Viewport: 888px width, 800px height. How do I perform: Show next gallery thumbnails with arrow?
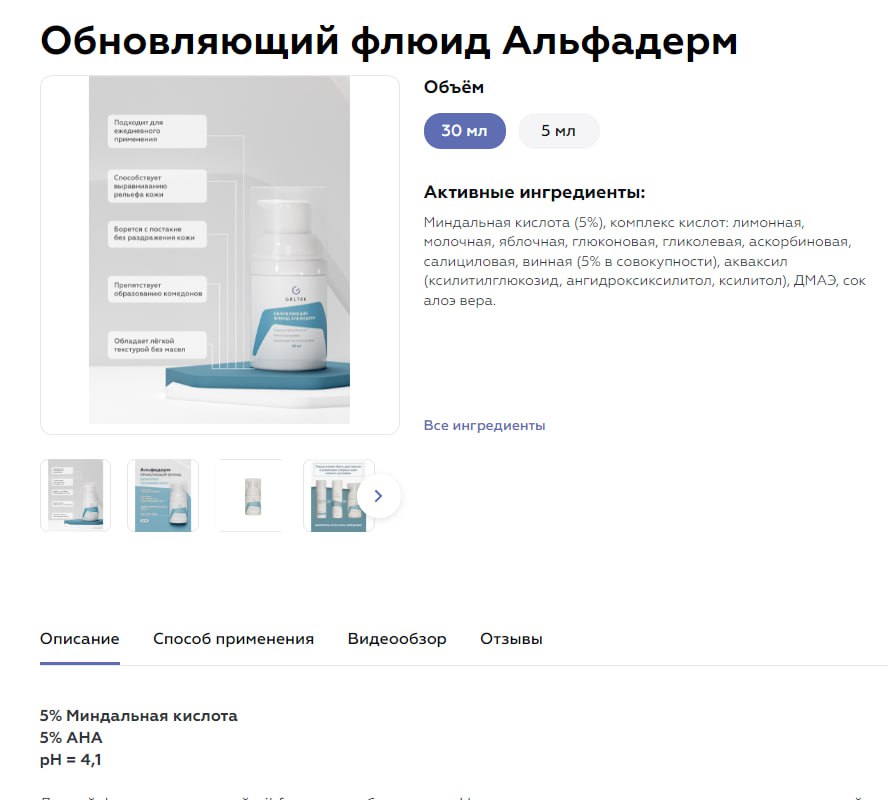coord(378,496)
